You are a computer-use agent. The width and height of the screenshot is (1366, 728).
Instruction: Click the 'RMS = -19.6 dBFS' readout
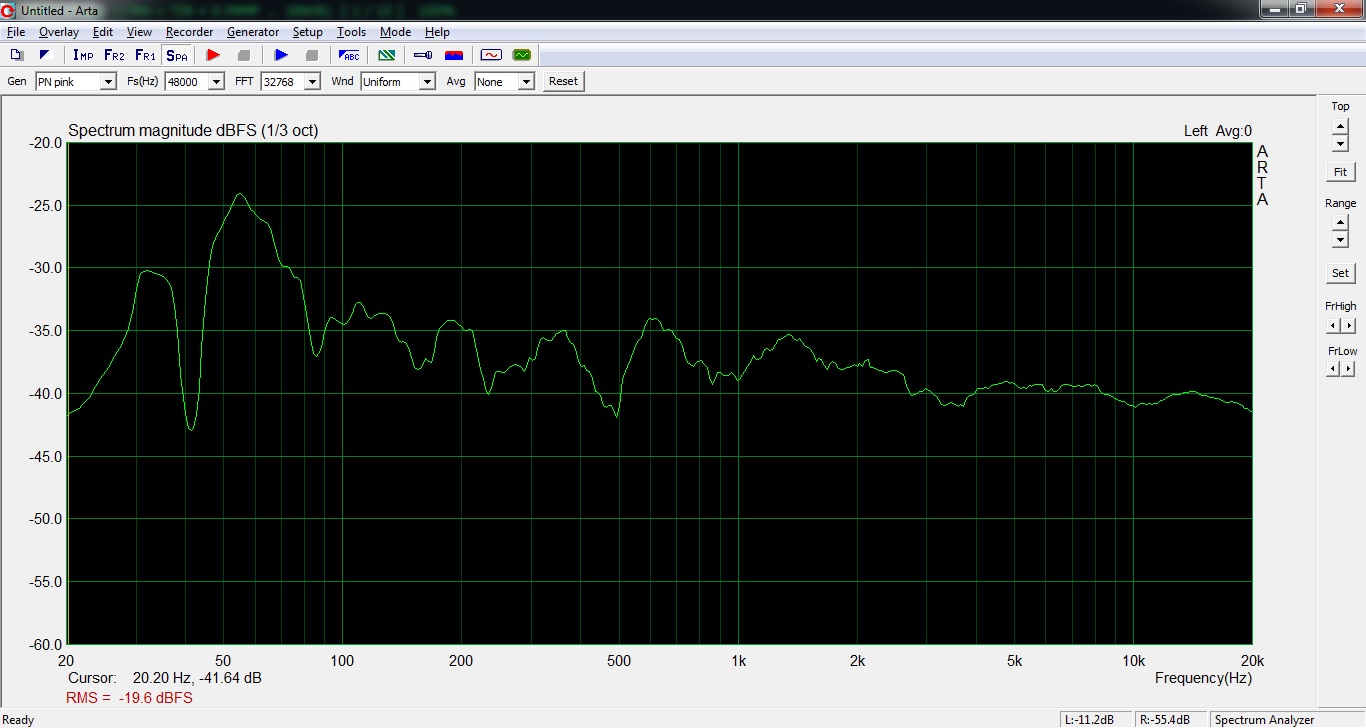[129, 698]
